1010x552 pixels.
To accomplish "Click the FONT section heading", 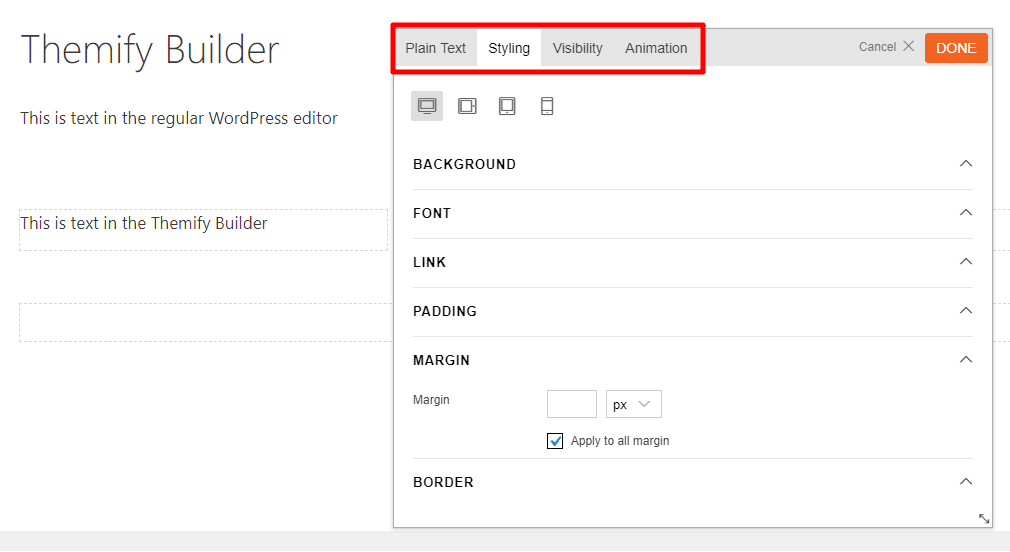I will click(x=432, y=213).
